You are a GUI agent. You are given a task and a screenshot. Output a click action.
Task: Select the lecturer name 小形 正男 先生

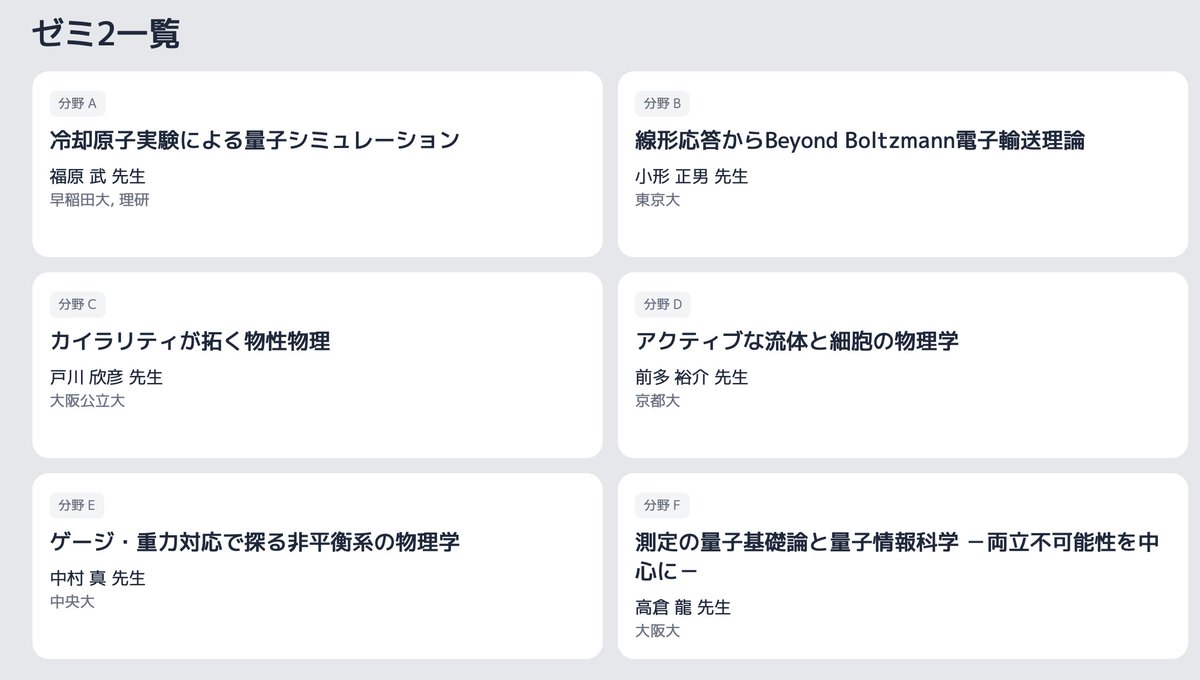click(x=691, y=177)
